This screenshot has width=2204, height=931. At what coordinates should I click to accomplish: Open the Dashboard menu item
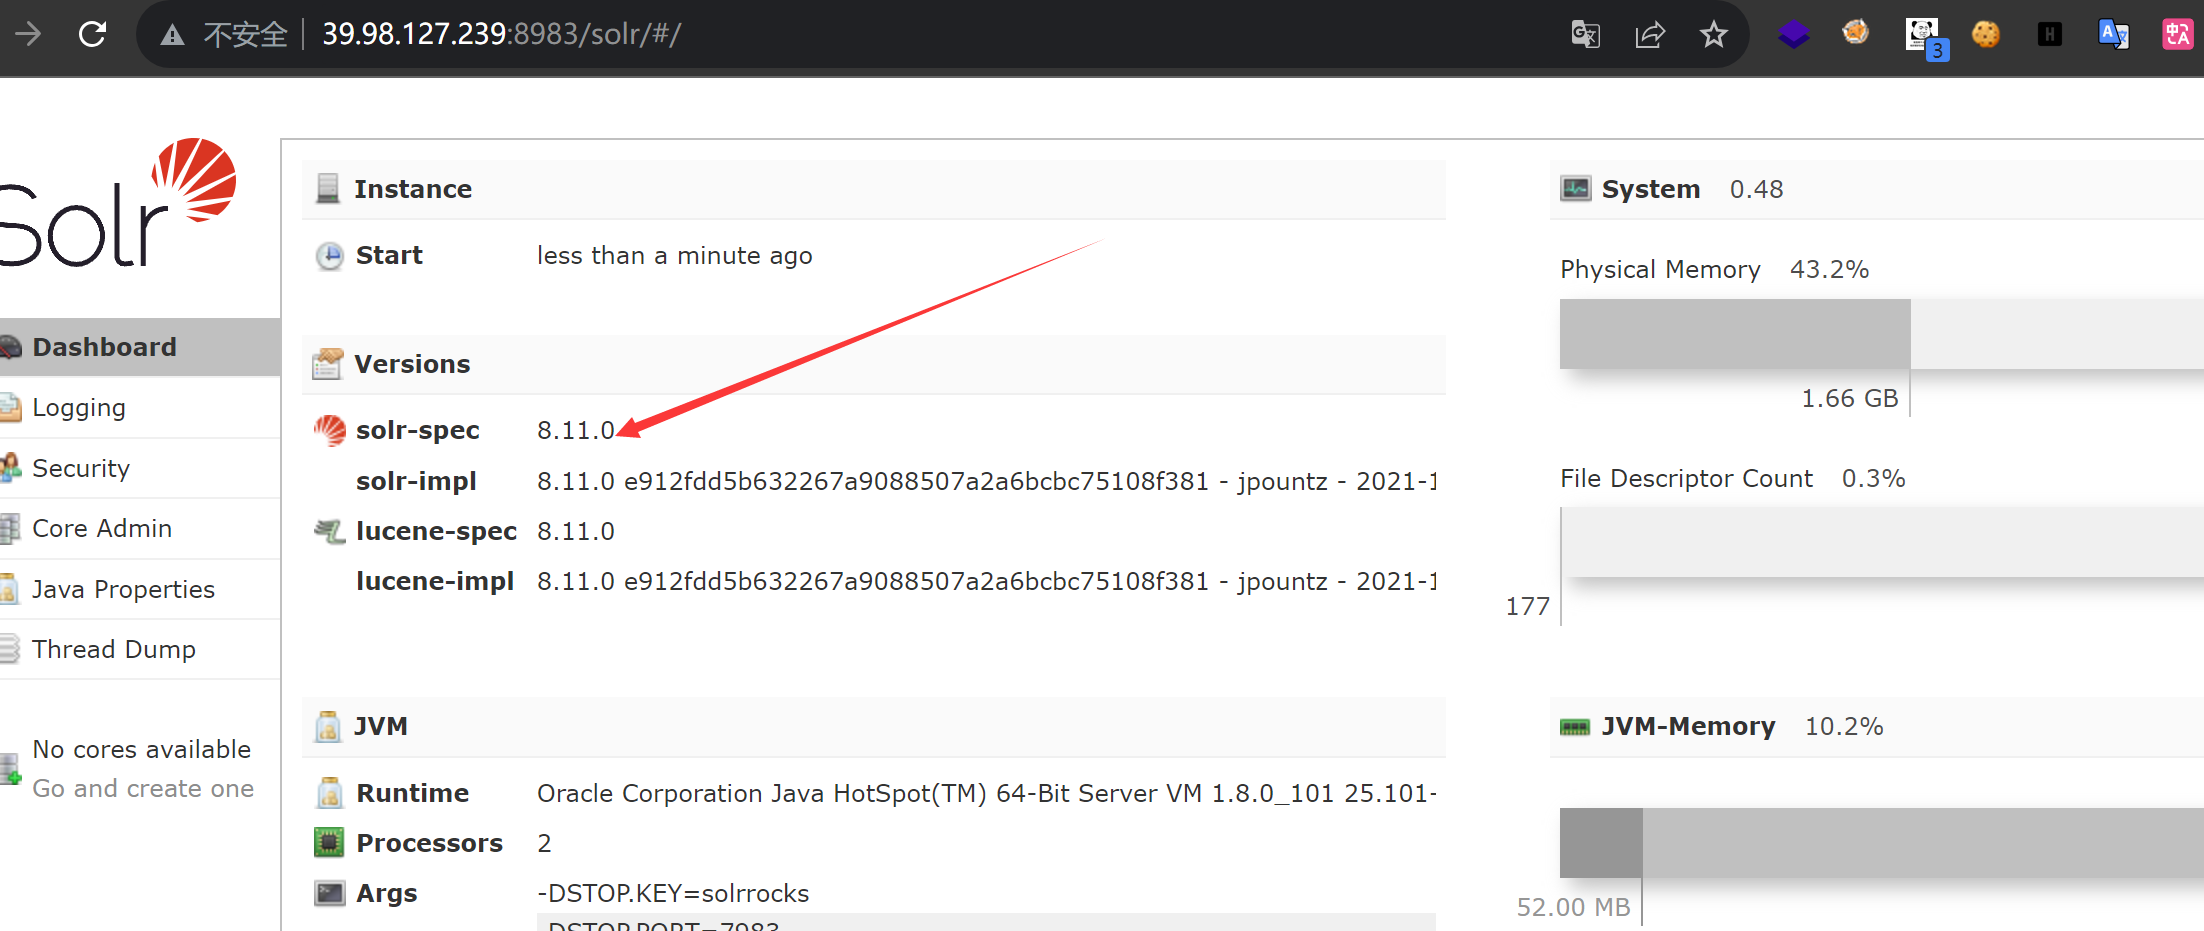104,347
